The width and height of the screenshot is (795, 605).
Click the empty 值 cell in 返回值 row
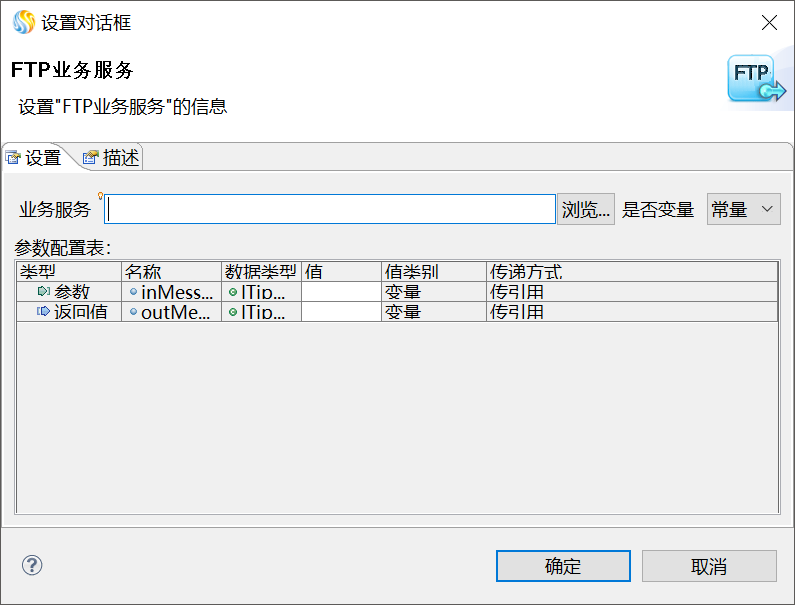(x=342, y=311)
